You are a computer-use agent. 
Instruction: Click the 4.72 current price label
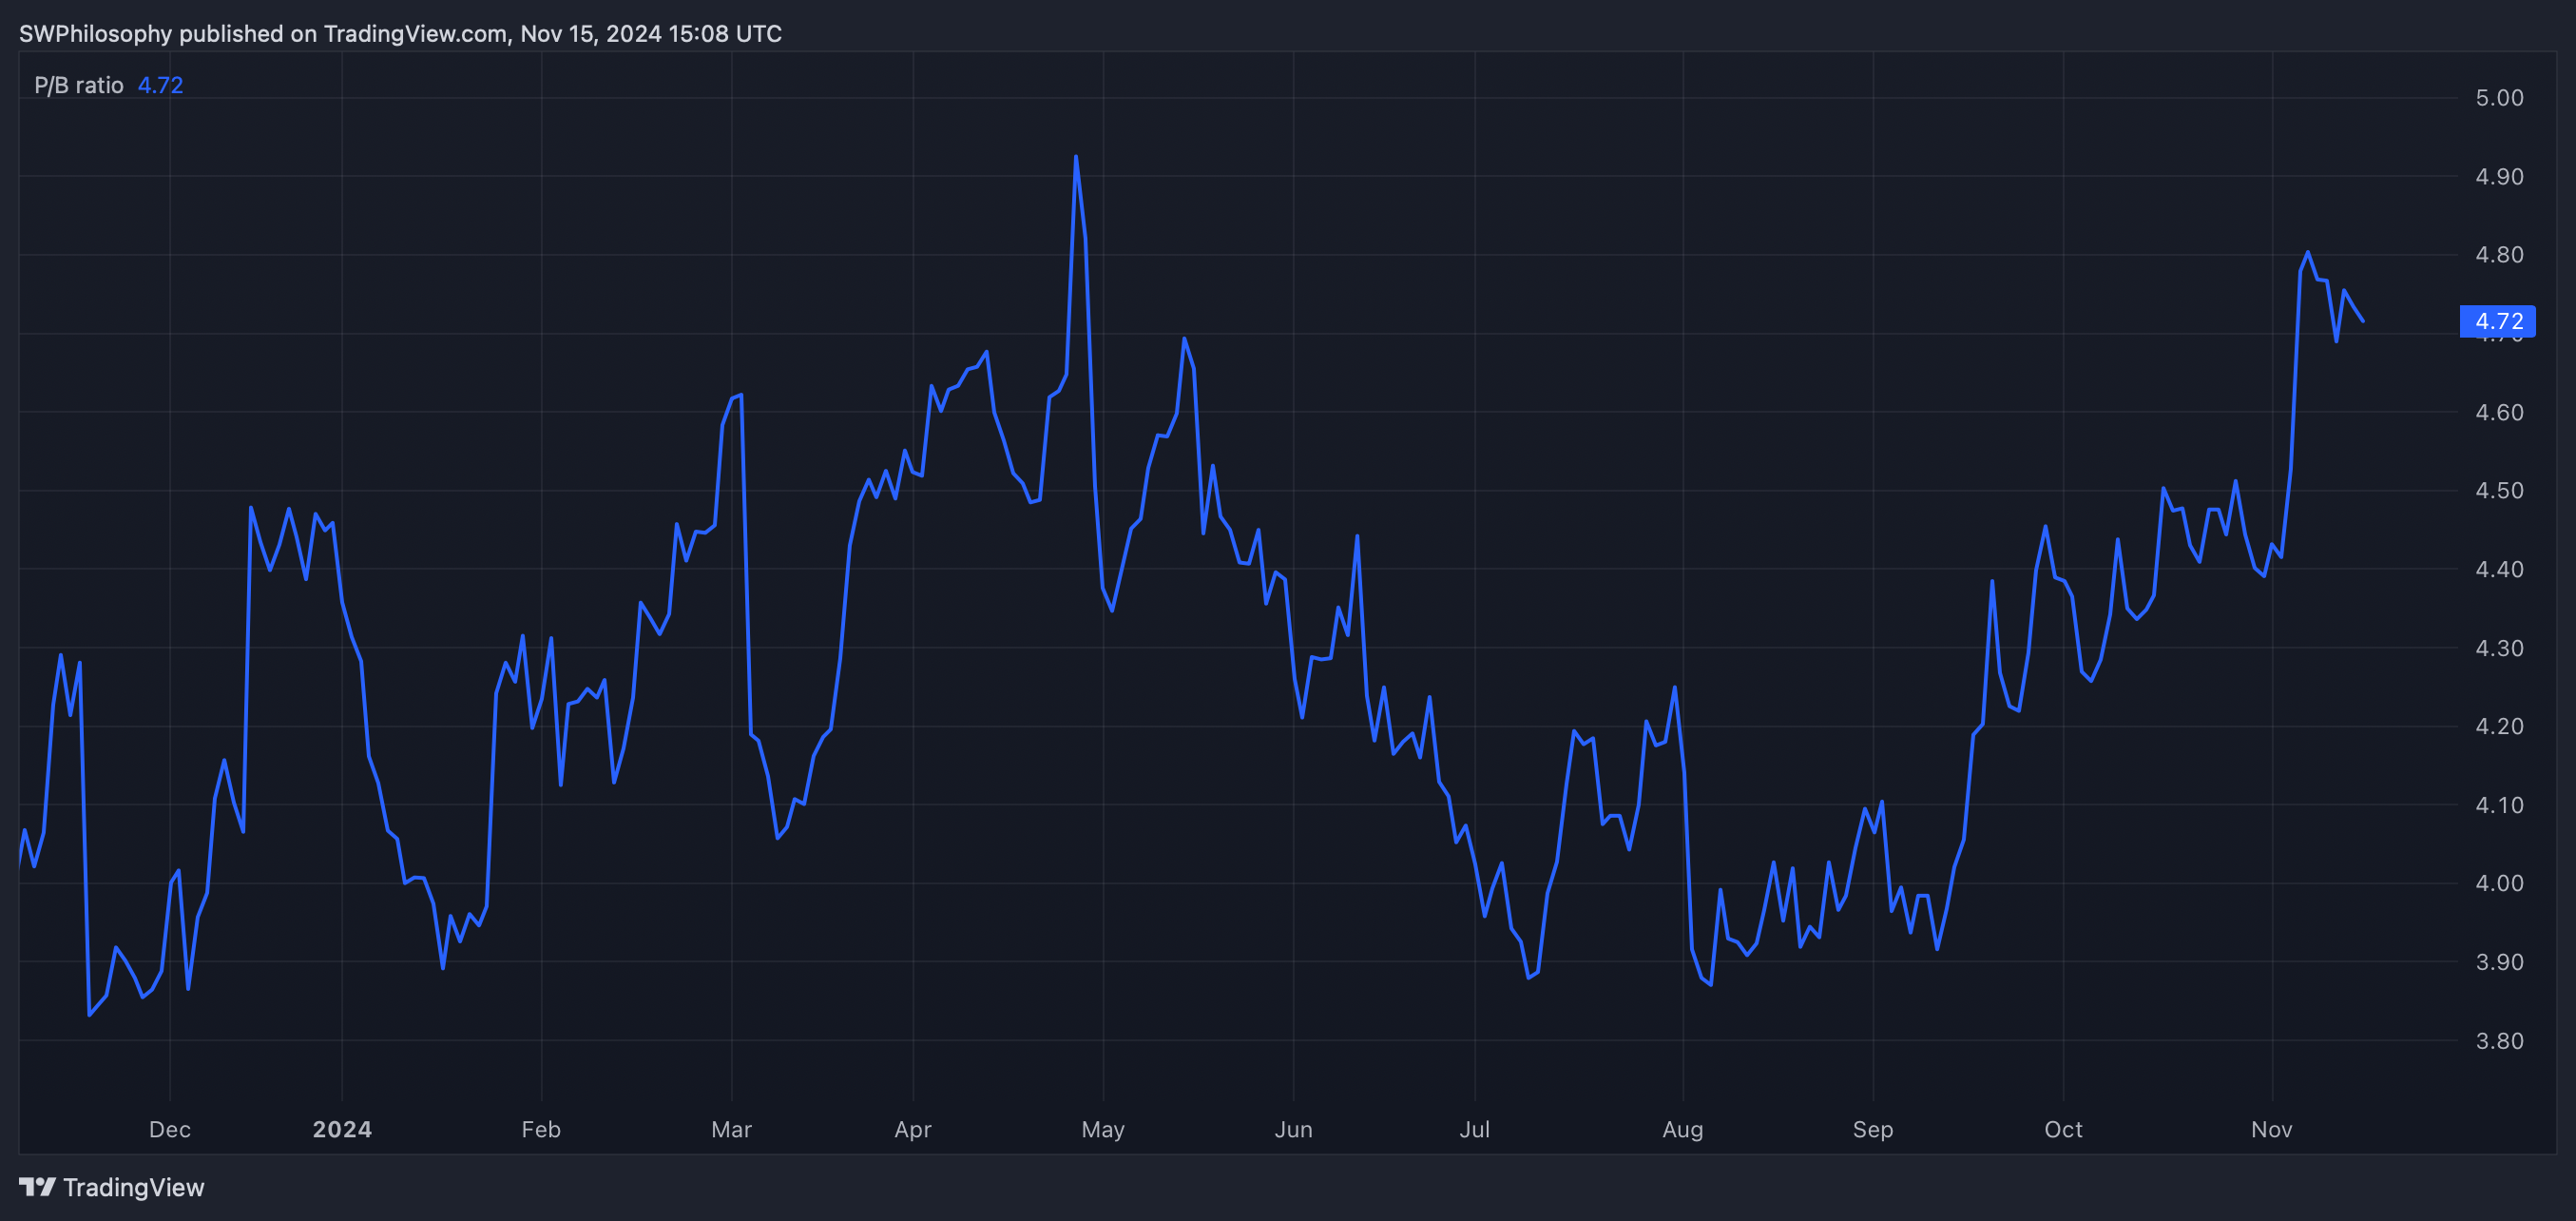tap(2497, 321)
